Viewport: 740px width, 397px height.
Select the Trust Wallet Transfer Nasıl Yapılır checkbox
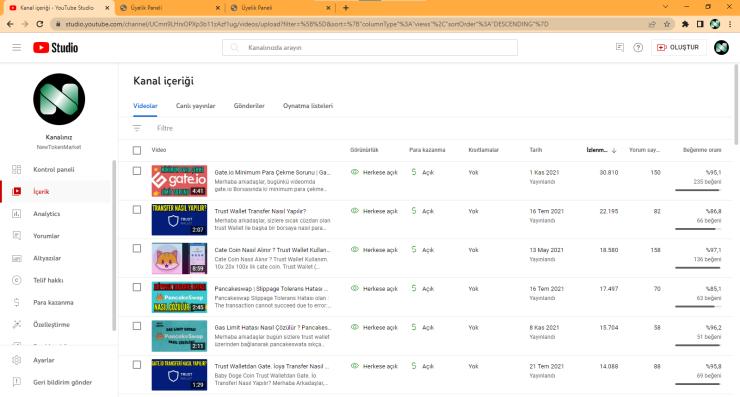137,210
